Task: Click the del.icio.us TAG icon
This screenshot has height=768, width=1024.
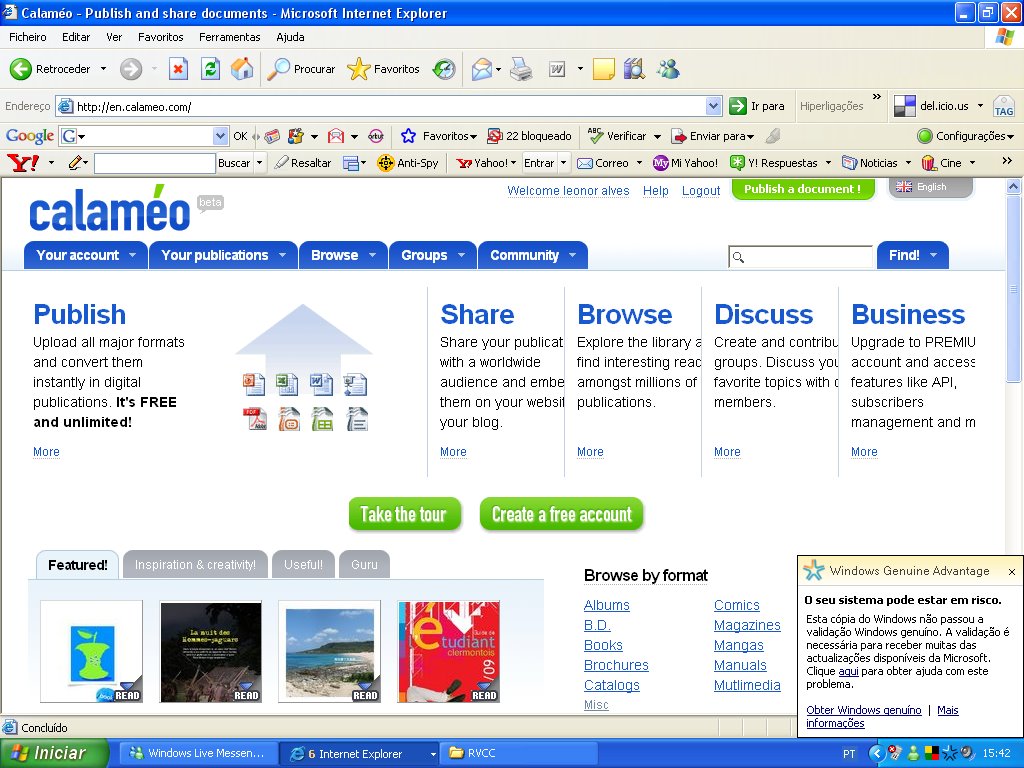Action: (x=1003, y=106)
